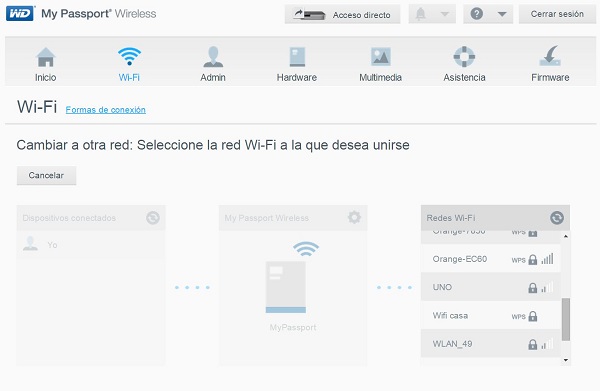Click the scroll up arrow in network list
Screen dimensions: 600x391
566,236
